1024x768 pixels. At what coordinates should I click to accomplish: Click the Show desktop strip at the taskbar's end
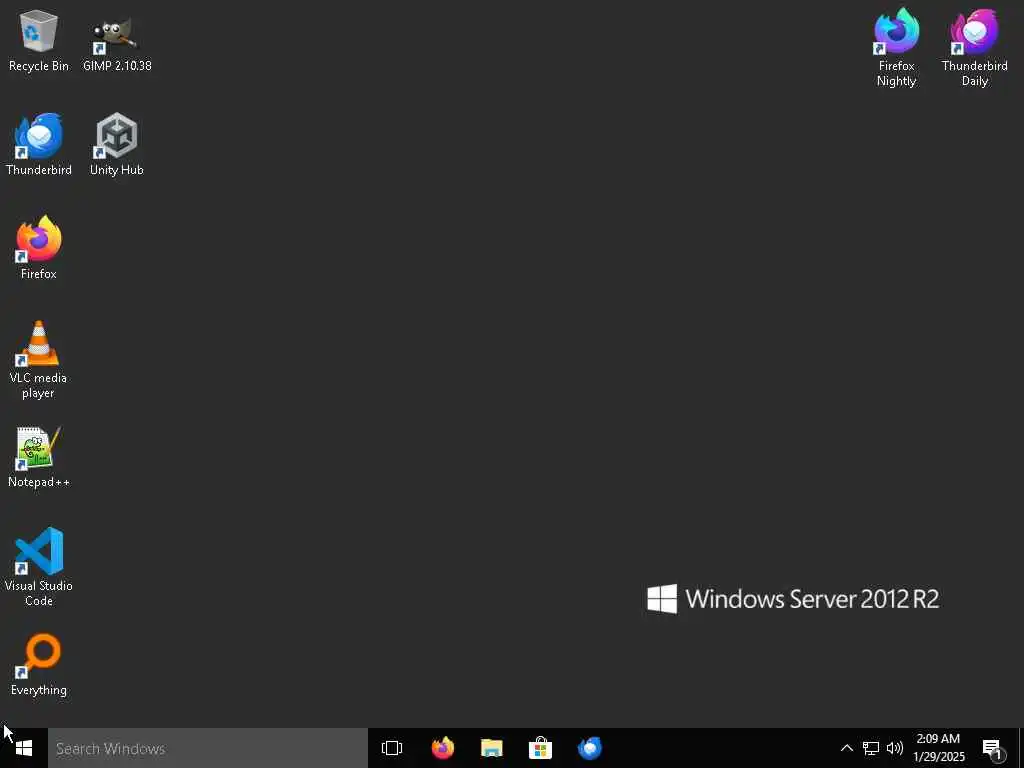1021,748
